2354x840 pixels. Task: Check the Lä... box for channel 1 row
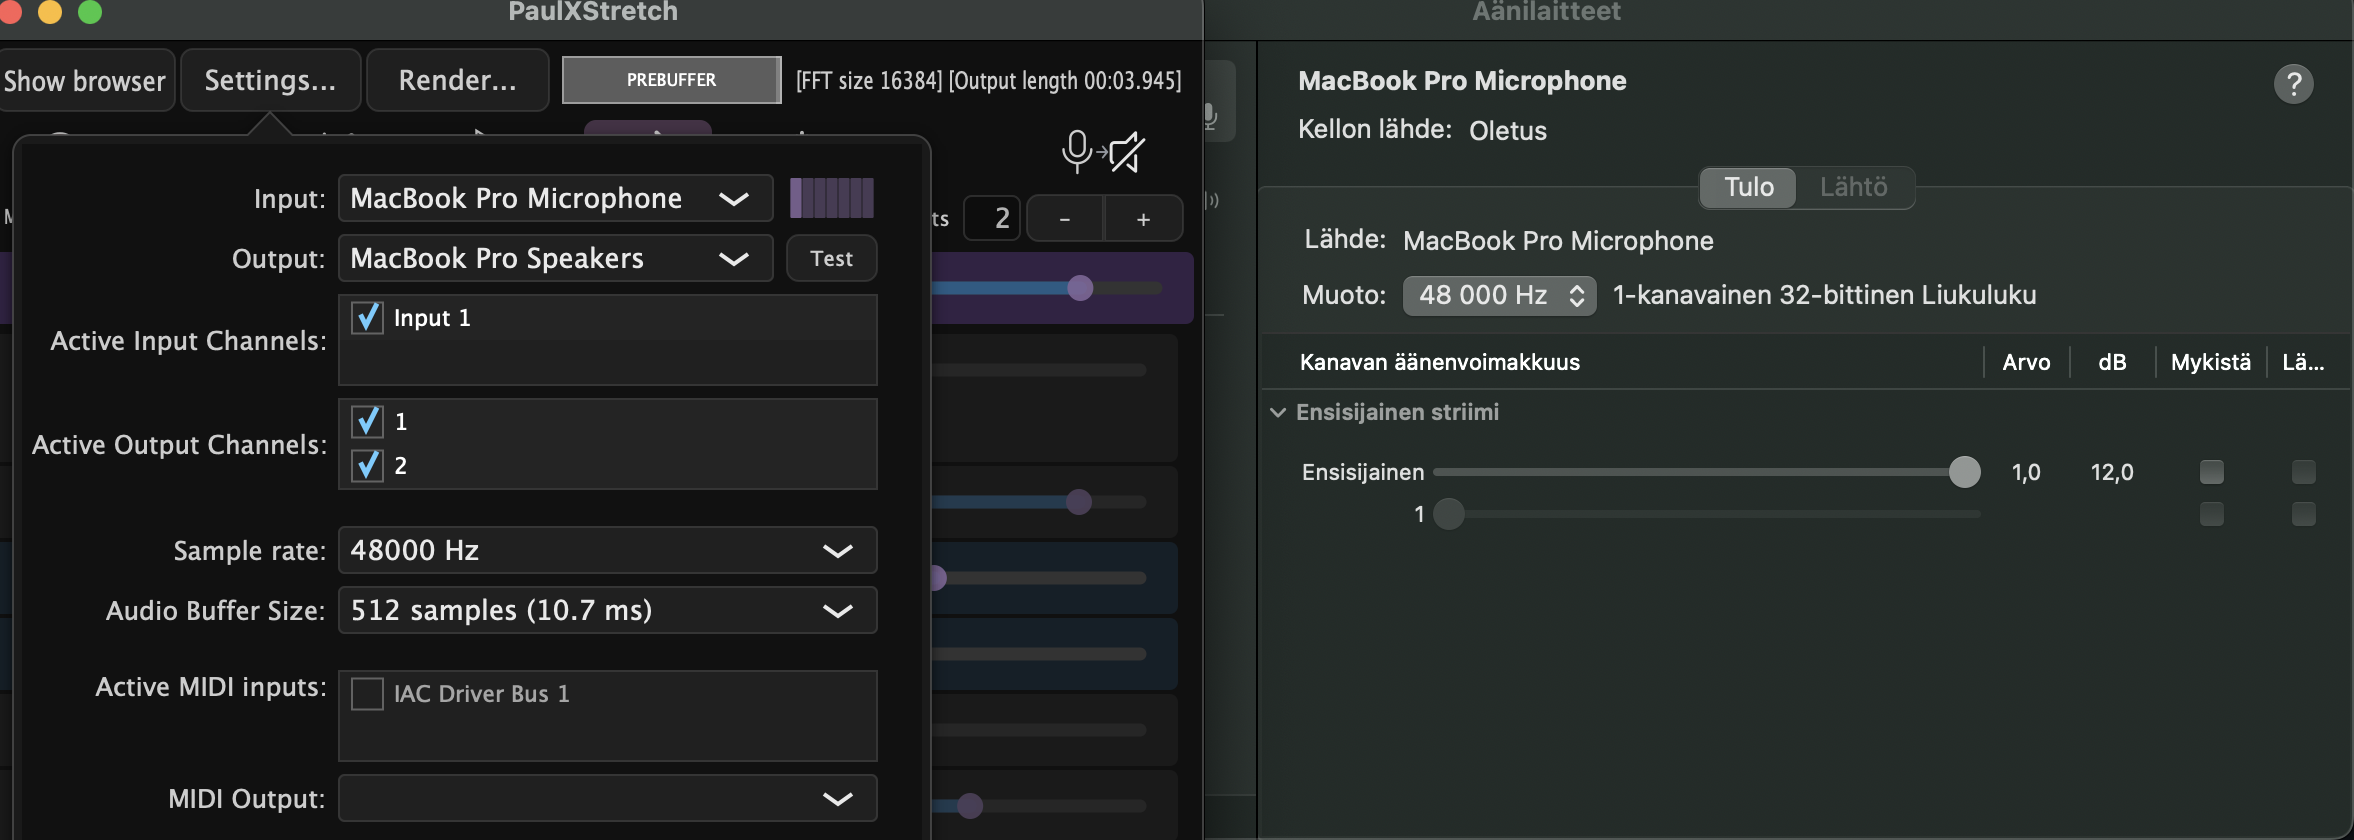coord(2304,514)
